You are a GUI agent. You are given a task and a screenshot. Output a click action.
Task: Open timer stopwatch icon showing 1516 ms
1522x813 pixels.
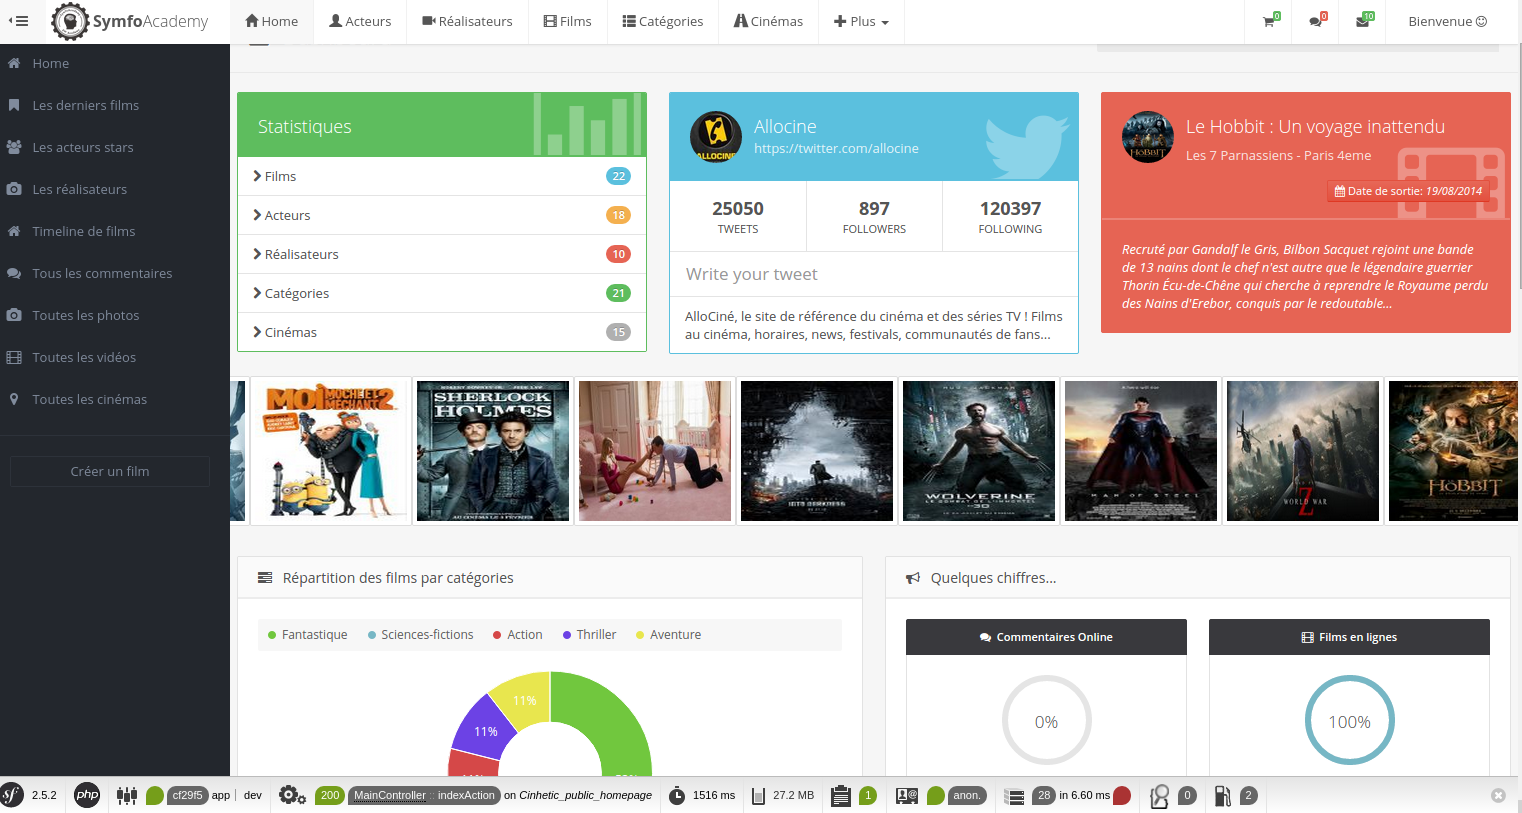point(677,795)
